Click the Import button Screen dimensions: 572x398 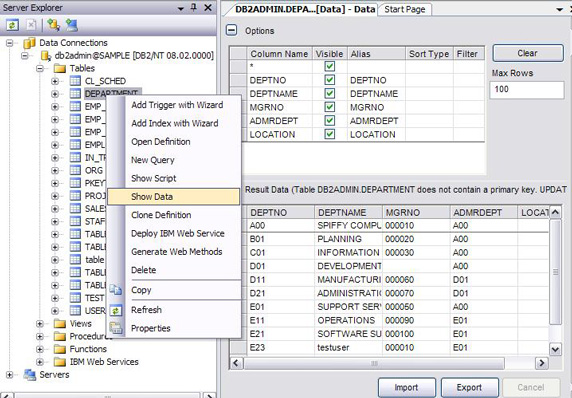[x=406, y=387]
